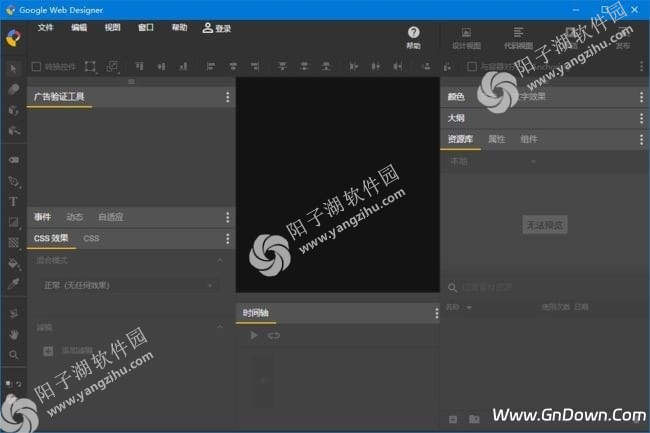Click the distribute left edges icon
Screen dimensions: 650x433
pos(353,66)
